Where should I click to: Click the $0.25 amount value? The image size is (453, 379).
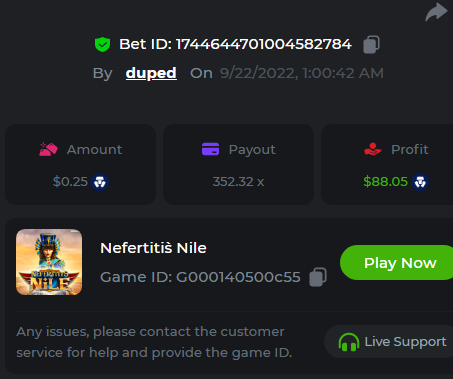(70, 182)
